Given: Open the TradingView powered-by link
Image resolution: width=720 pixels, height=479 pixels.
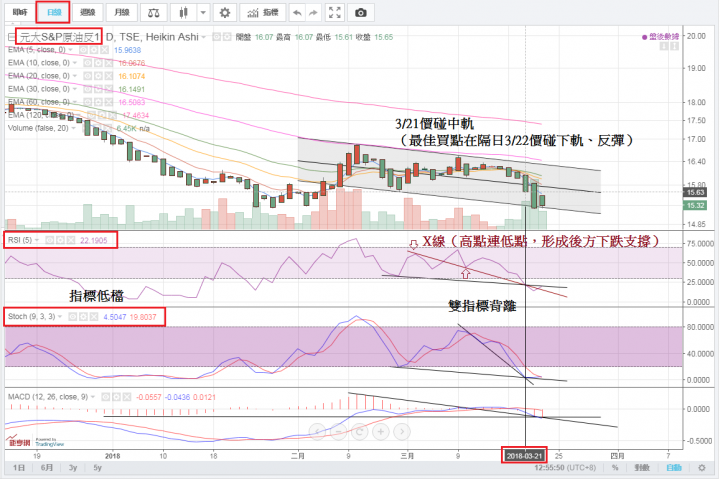Looking at the screenshot, I should tap(50, 443).
